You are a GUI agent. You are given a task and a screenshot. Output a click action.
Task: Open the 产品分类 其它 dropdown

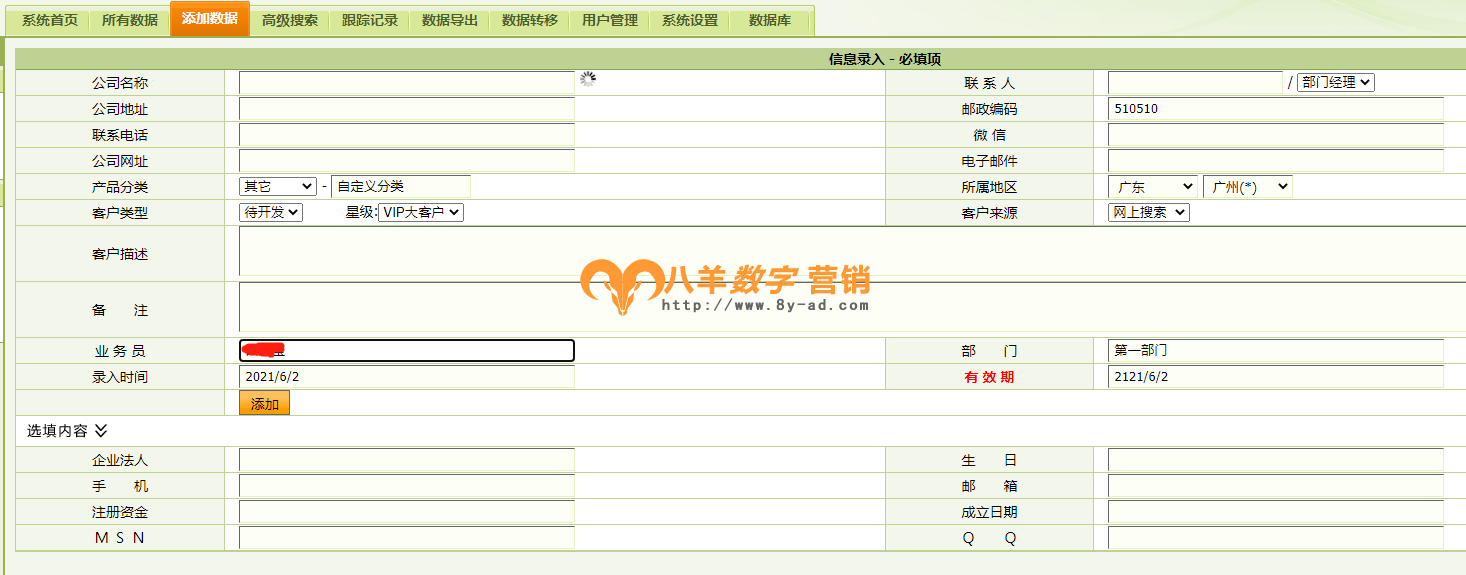click(278, 187)
